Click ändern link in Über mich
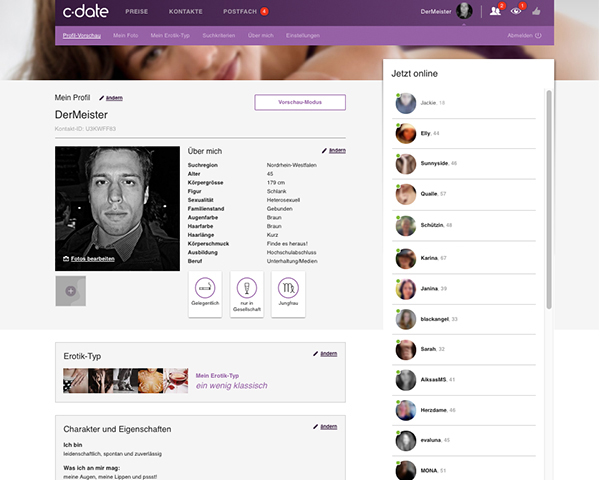 tap(338, 151)
